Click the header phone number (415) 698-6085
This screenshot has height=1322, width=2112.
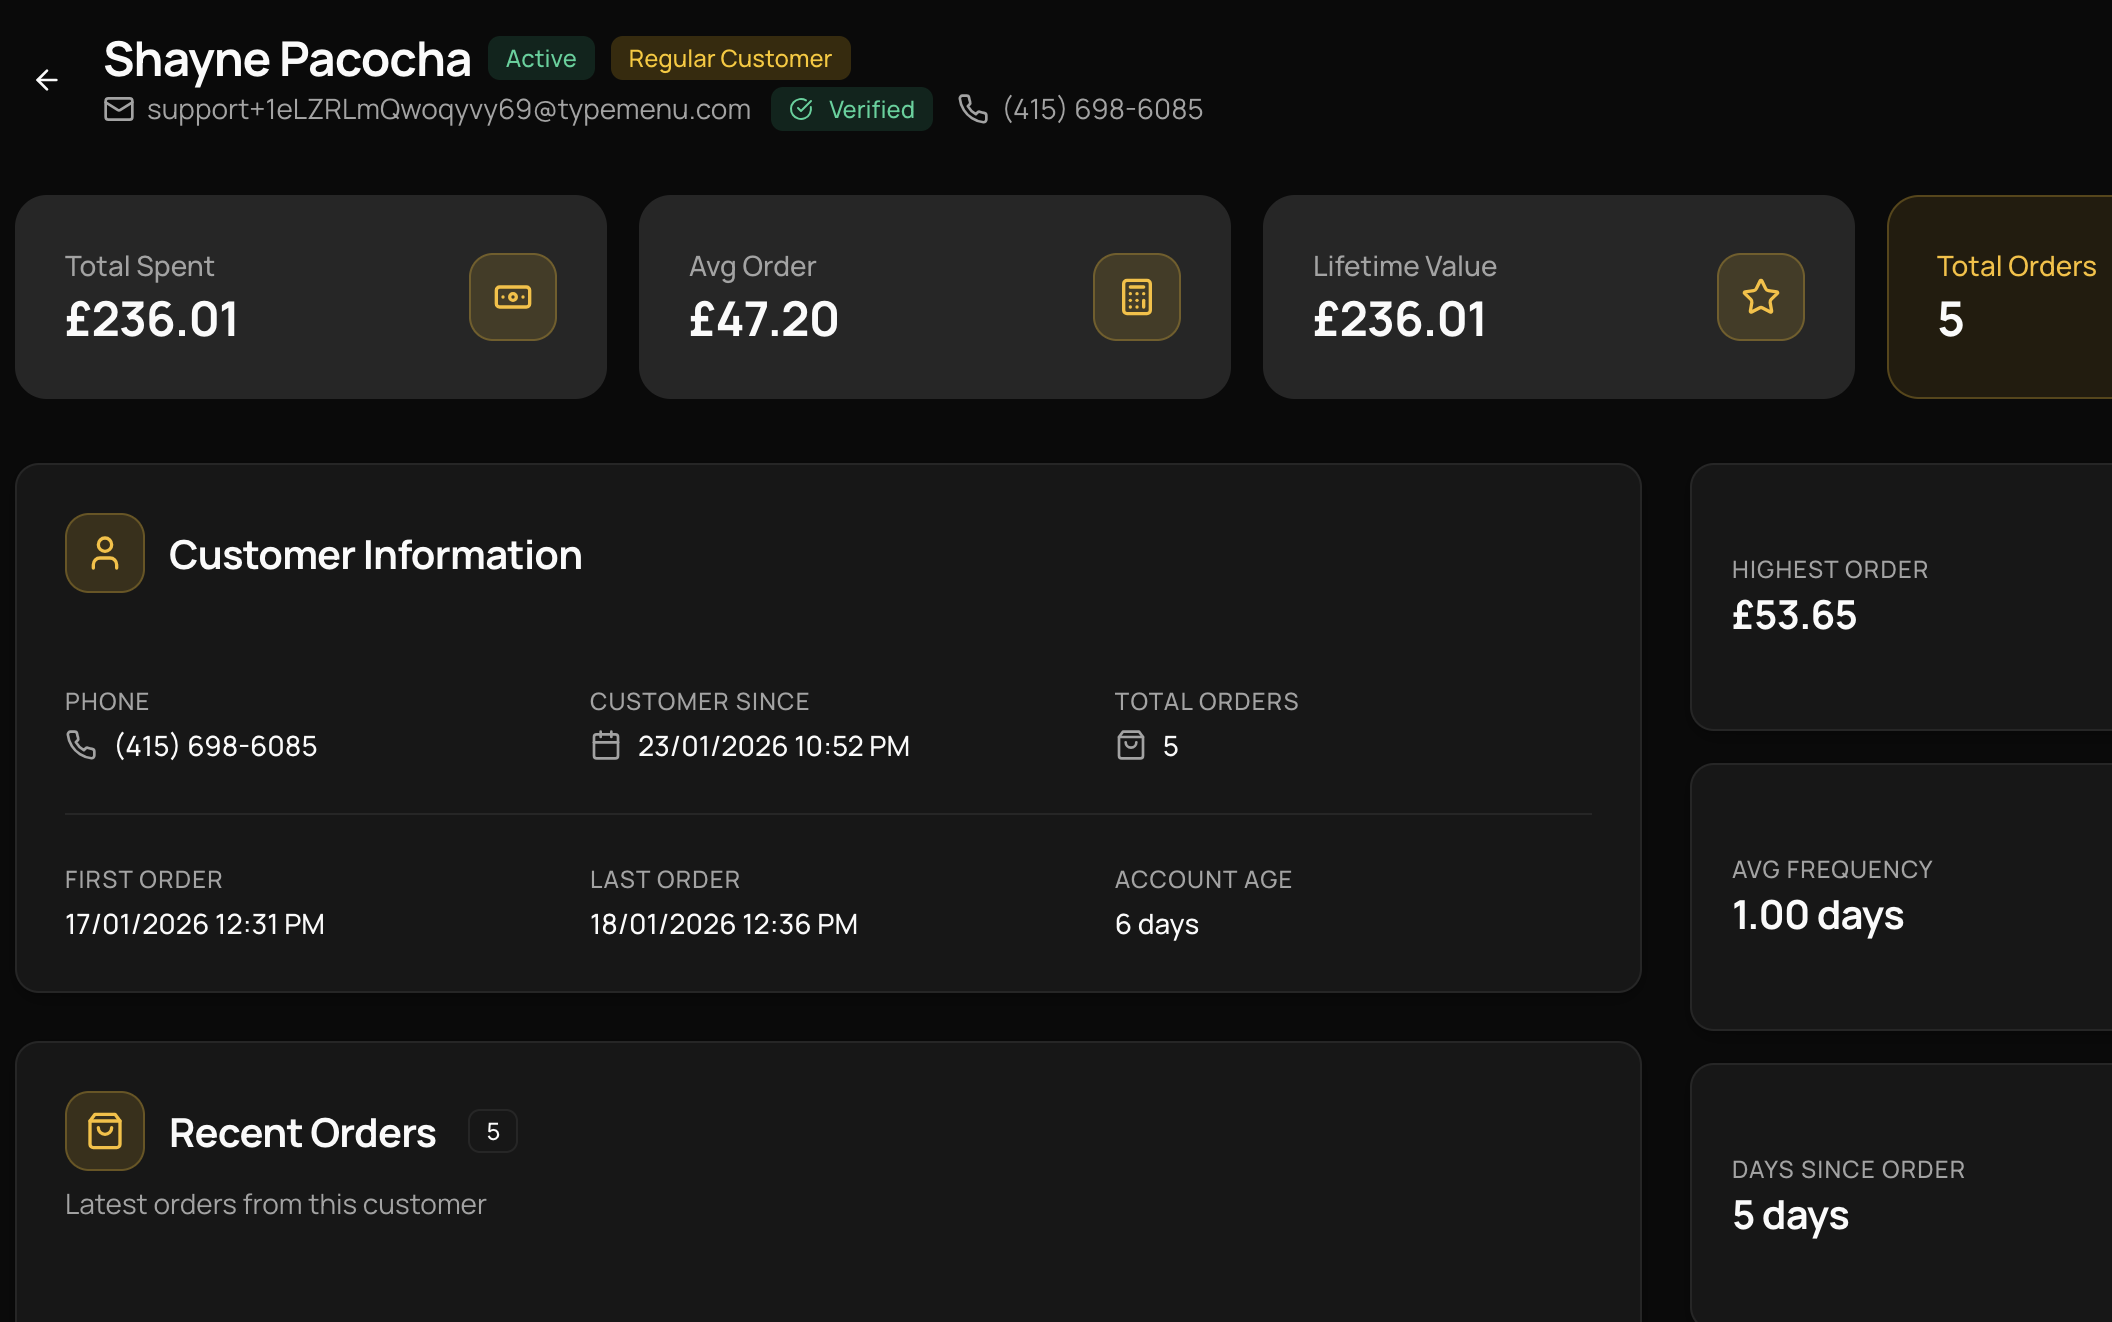click(x=1102, y=109)
